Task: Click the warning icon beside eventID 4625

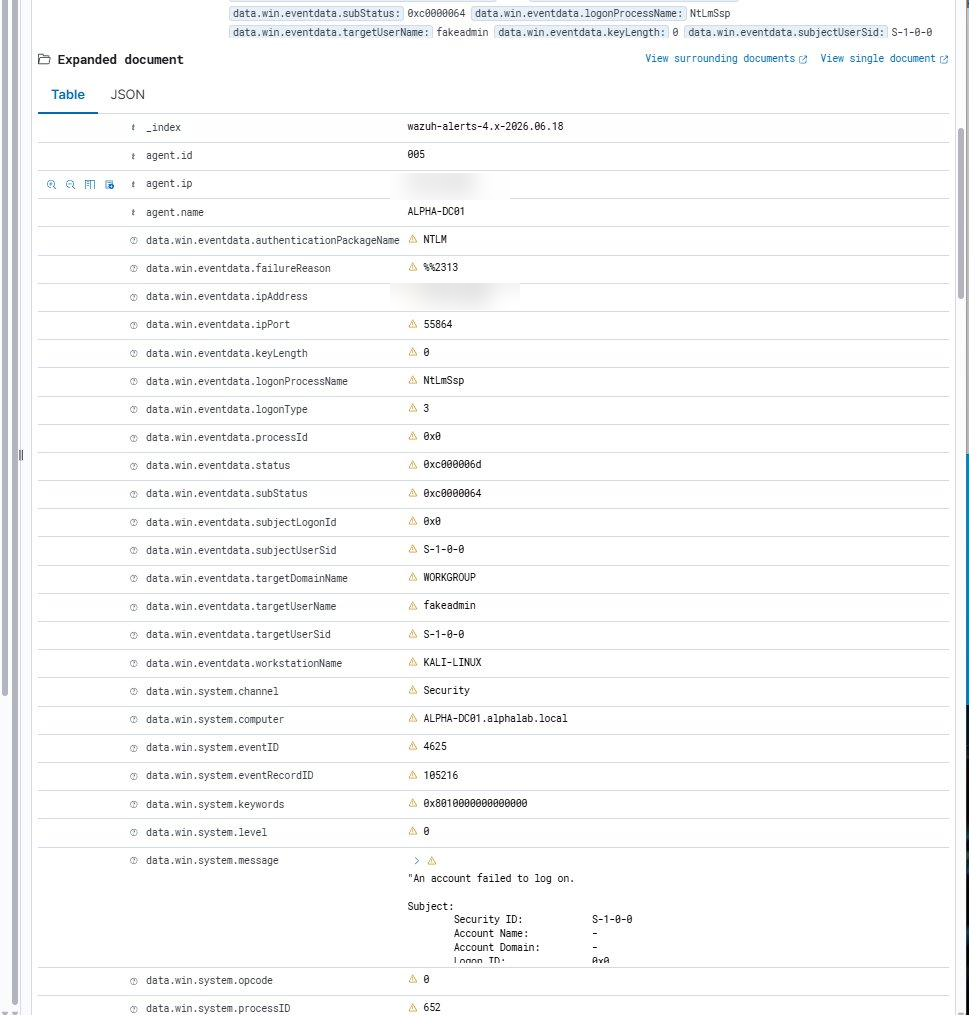Action: [x=413, y=746]
